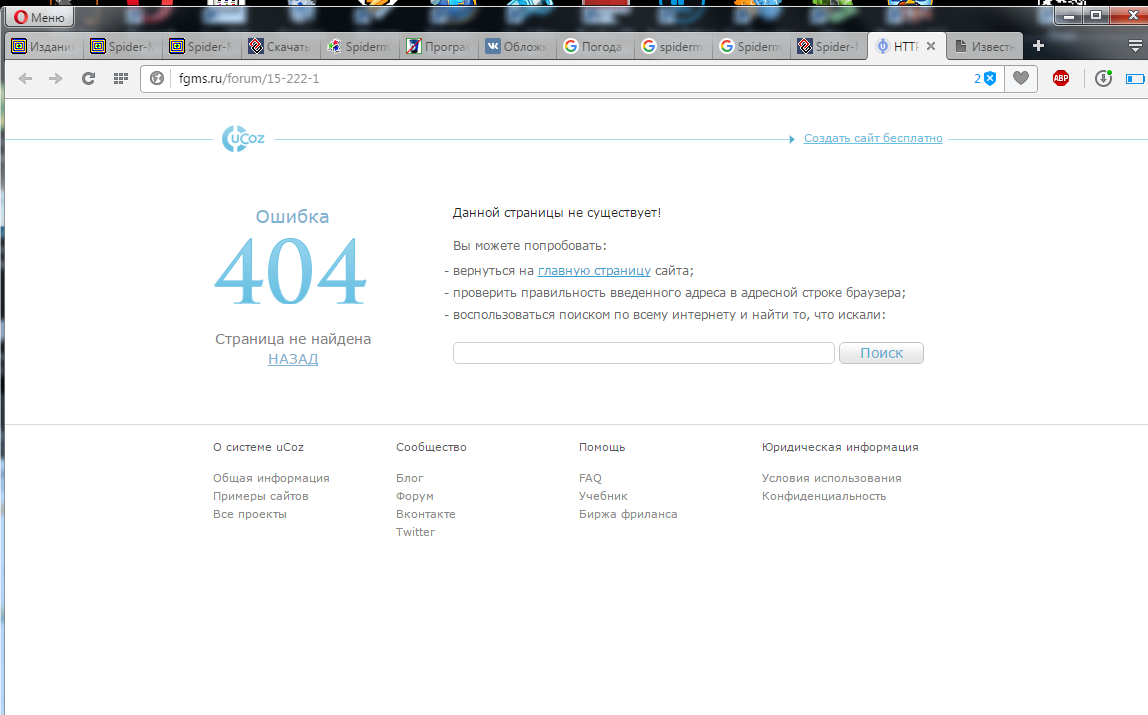Open the ABP Adblock Plus extension icon
The height and width of the screenshot is (715, 1148).
coord(1061,78)
